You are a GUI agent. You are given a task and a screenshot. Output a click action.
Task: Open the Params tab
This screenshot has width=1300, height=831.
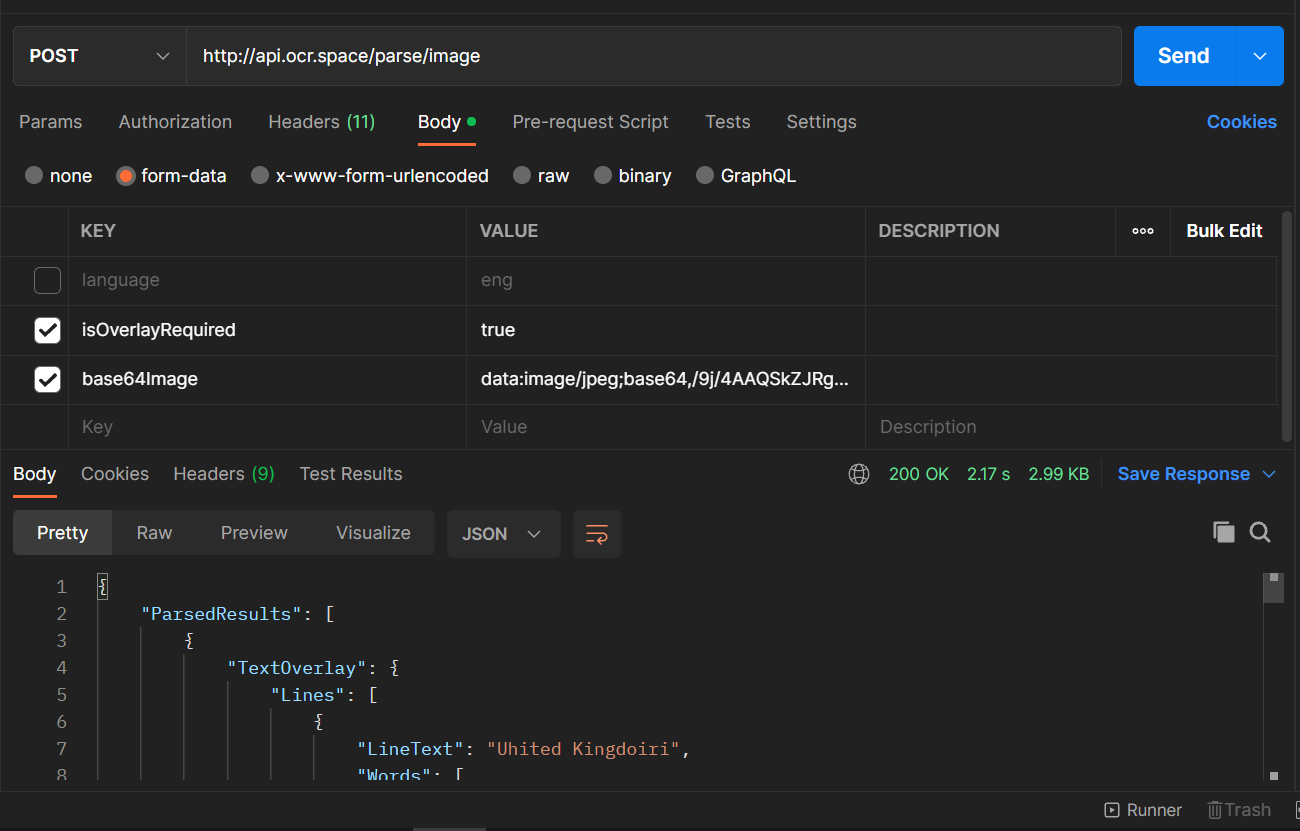[51, 122]
